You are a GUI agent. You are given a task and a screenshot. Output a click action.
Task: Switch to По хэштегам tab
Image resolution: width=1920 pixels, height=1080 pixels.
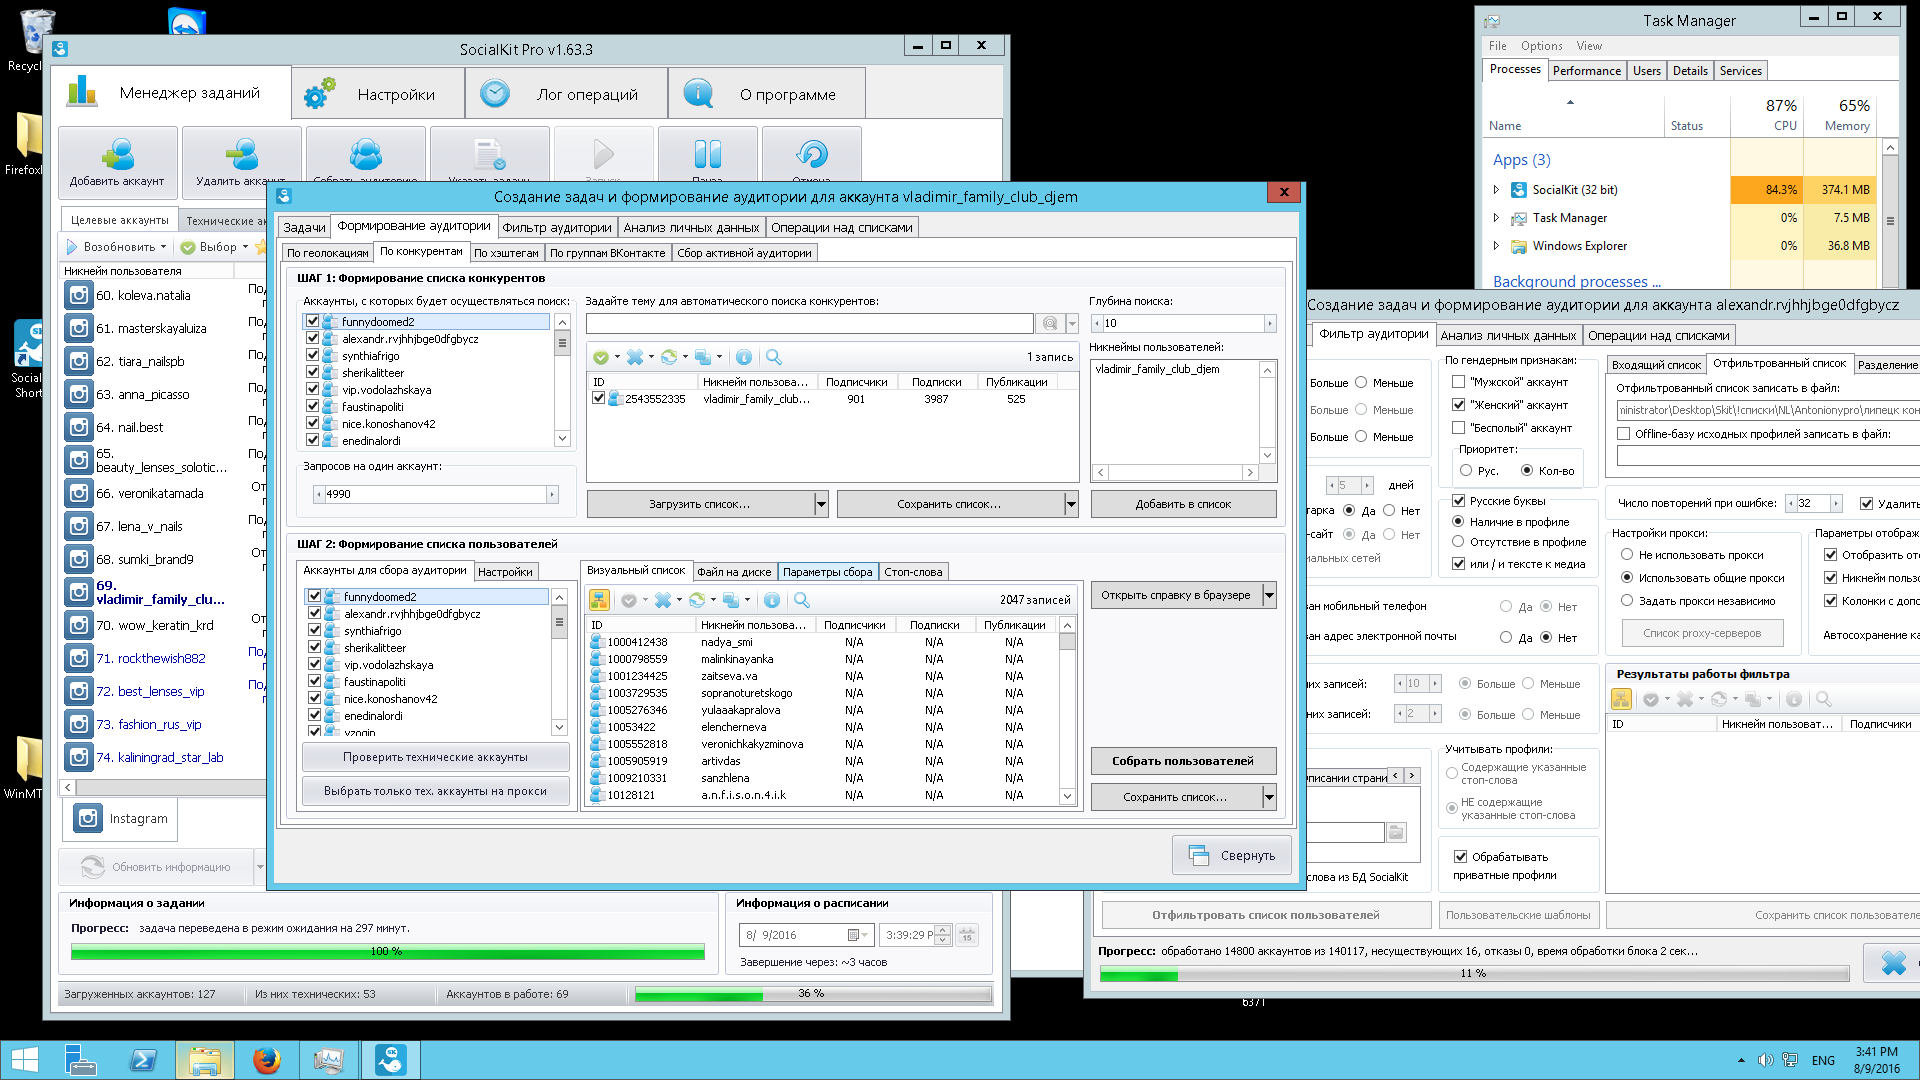coord(506,253)
